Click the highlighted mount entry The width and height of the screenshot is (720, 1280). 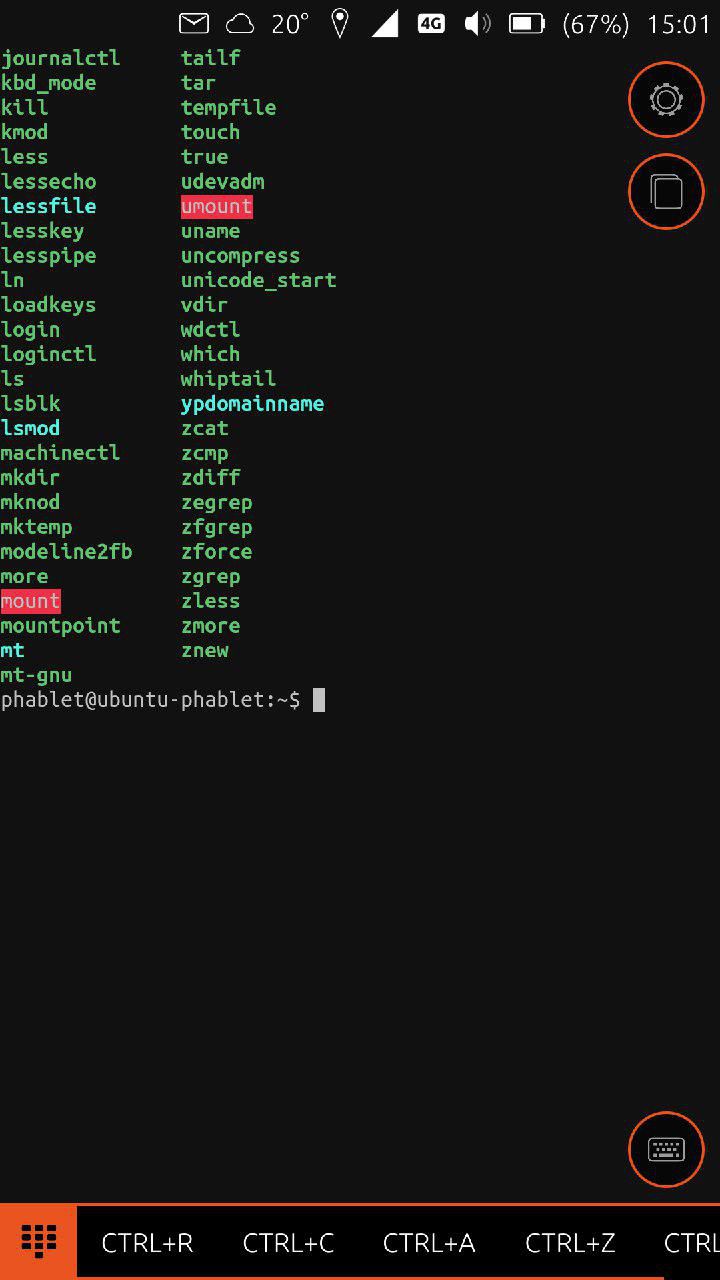point(30,601)
